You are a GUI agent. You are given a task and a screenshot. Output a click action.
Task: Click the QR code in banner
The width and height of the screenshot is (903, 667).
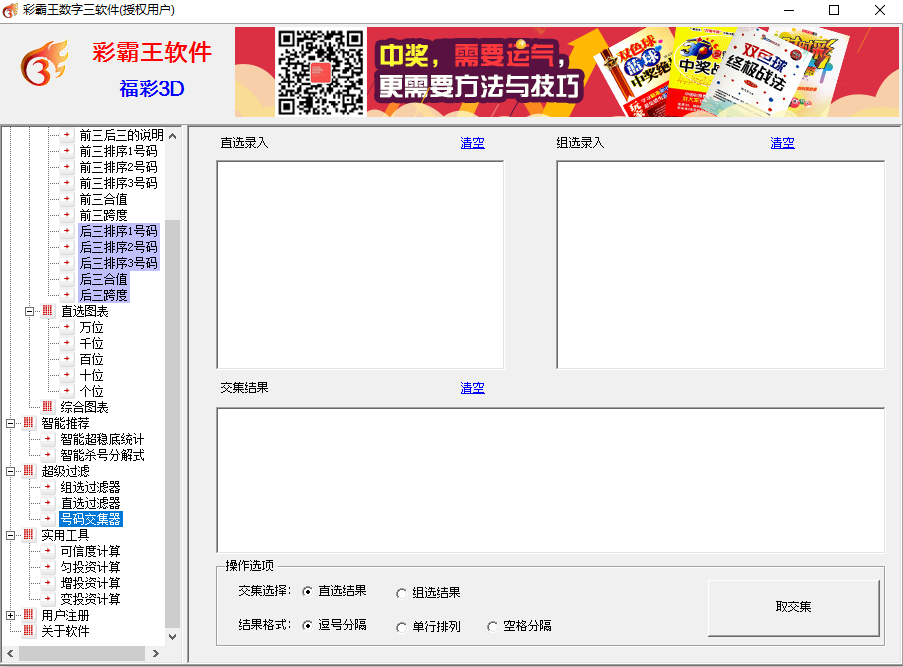321,72
